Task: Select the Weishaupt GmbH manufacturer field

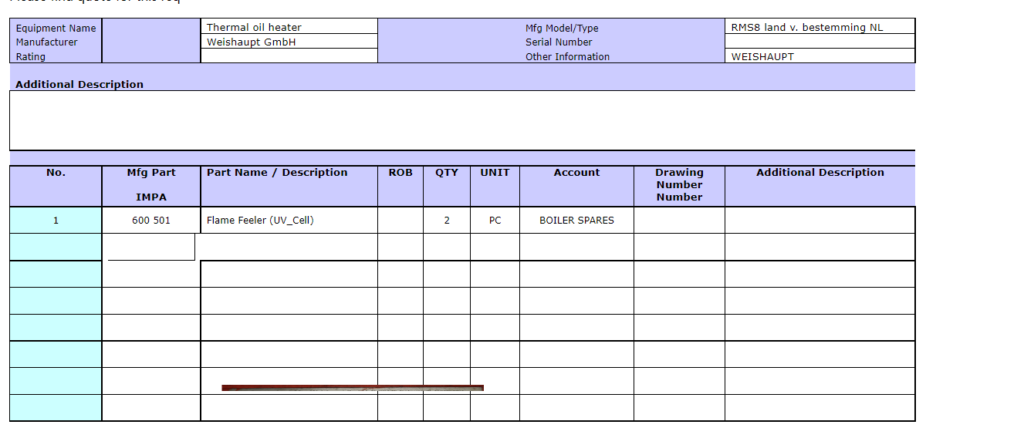Action: click(289, 42)
